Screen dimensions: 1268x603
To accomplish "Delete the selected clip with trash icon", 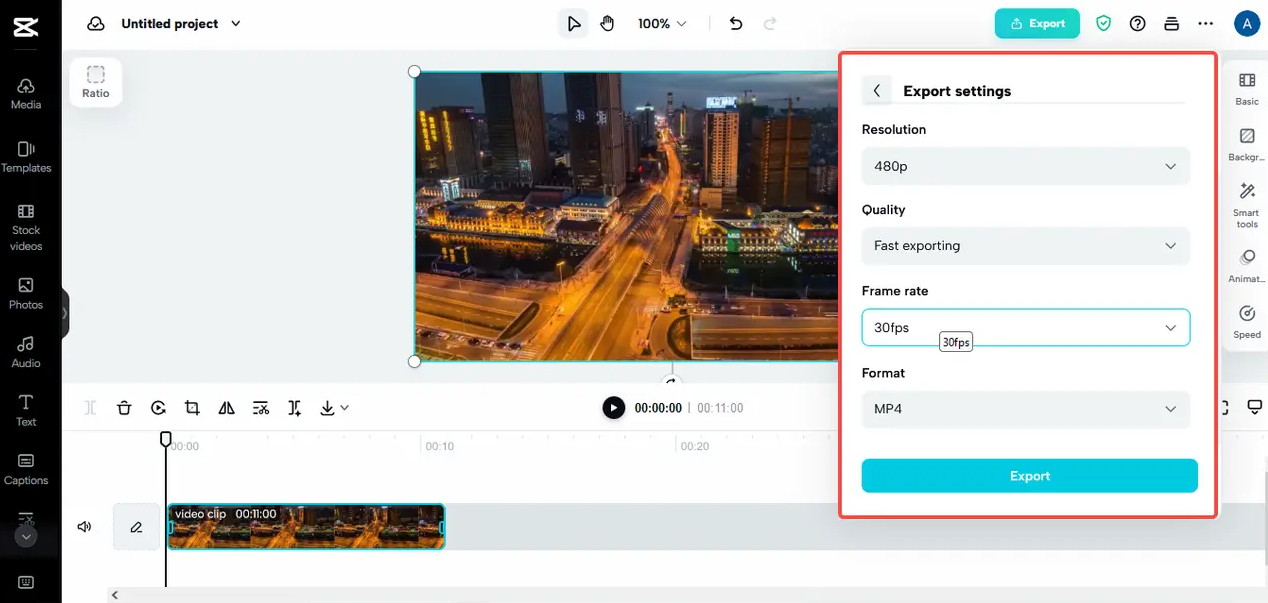I will (124, 408).
